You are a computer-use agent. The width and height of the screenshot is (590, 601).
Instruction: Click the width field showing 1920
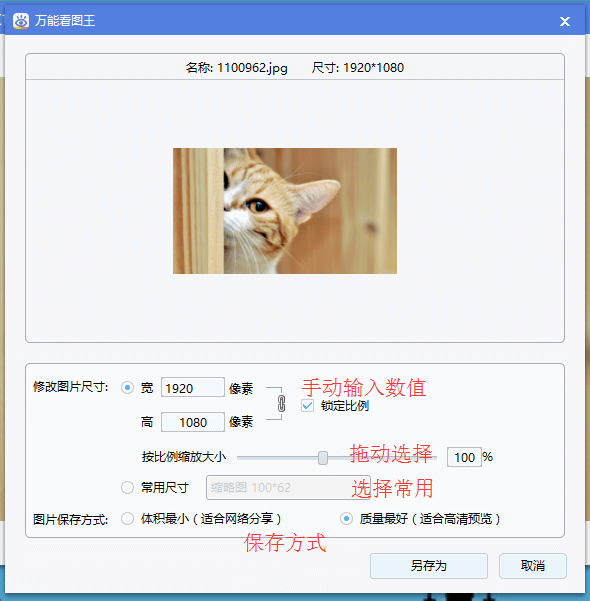pos(193,387)
